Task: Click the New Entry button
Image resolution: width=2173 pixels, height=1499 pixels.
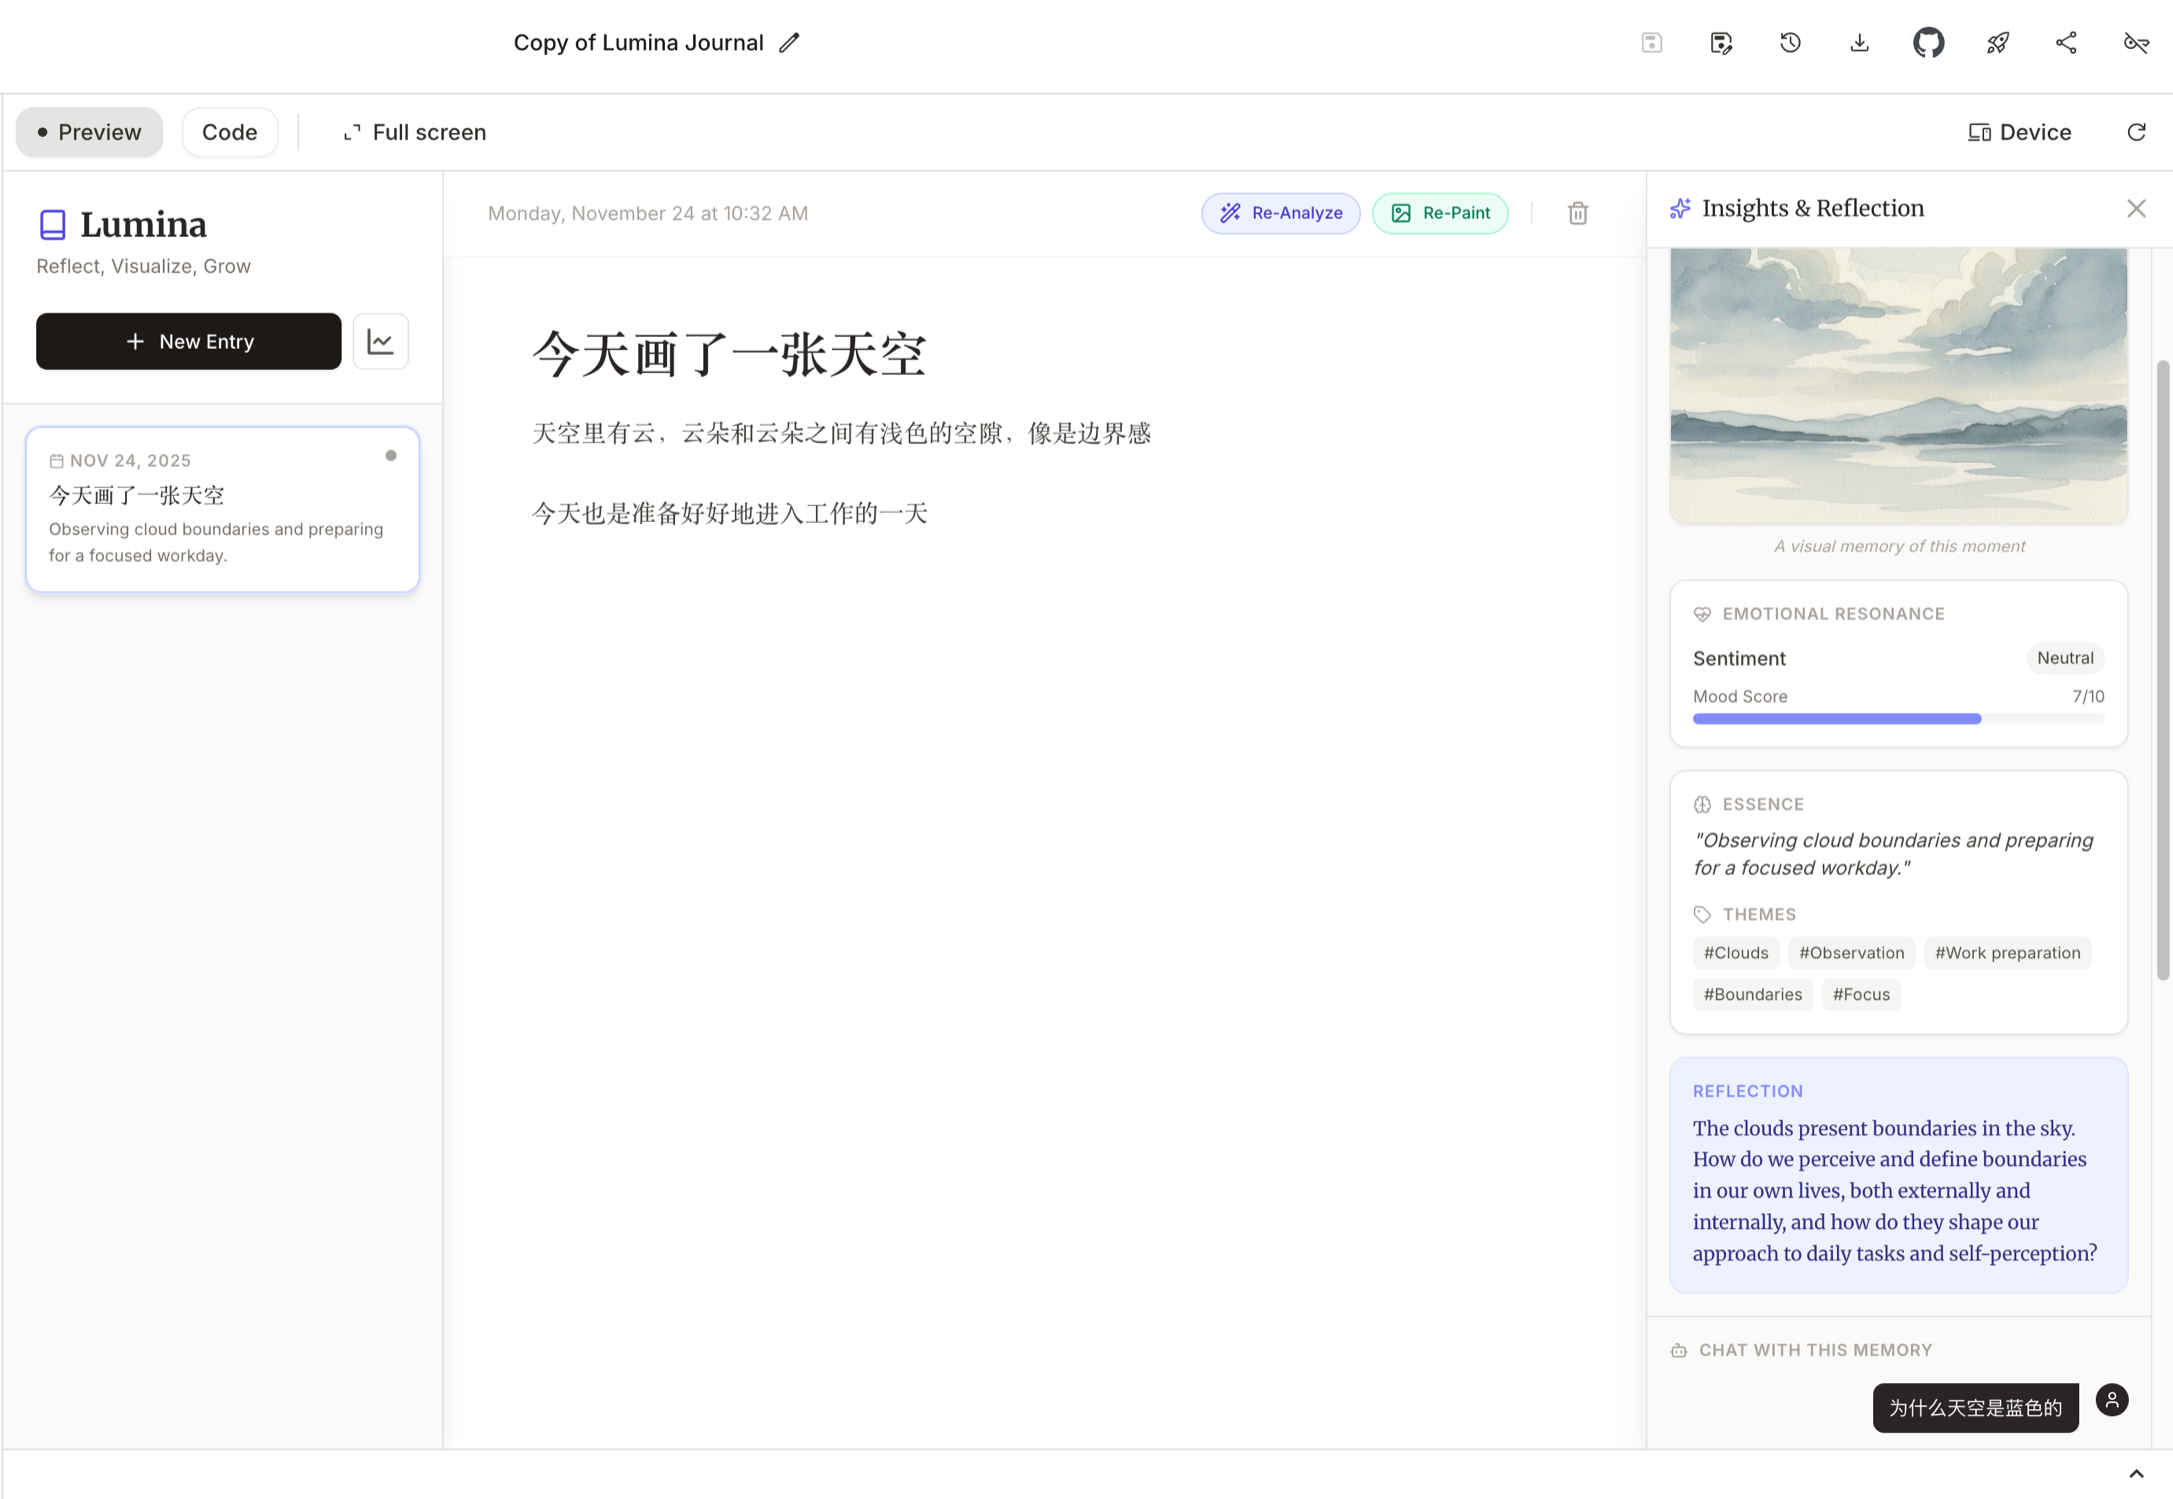Action: (x=188, y=342)
